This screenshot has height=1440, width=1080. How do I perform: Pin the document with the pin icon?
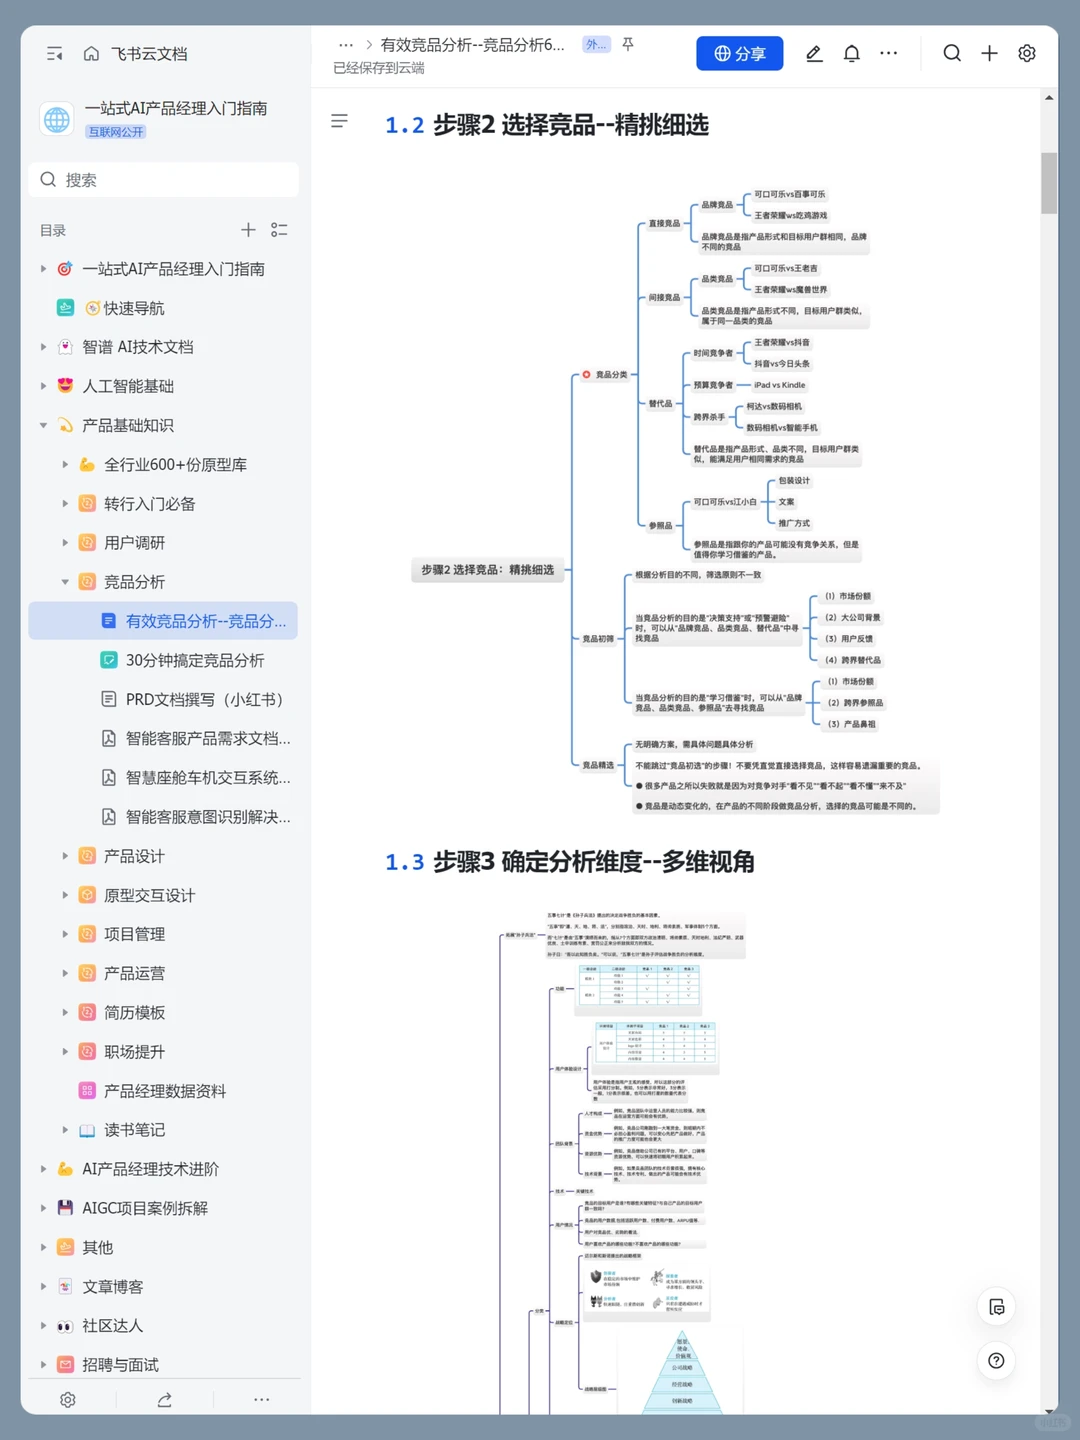pyautogui.click(x=627, y=45)
